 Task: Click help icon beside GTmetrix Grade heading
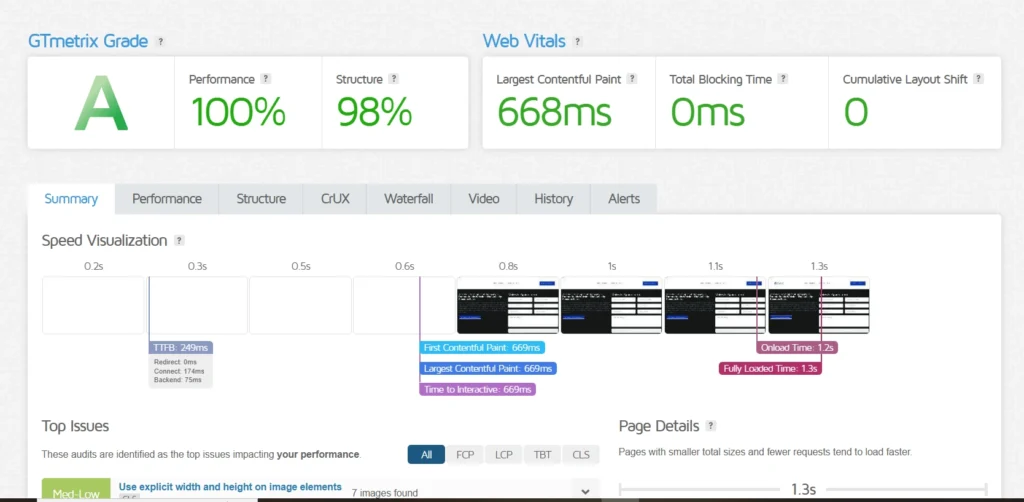point(161,42)
